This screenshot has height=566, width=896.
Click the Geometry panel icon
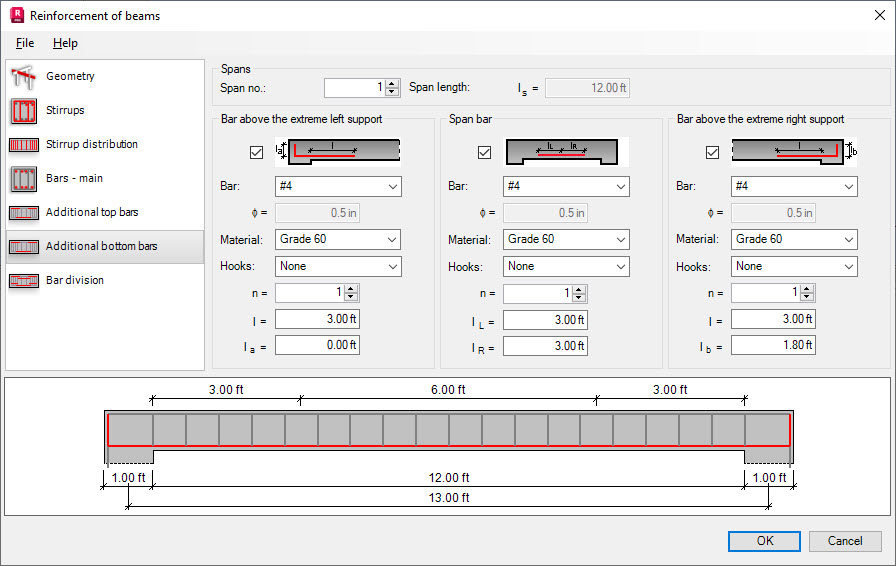point(23,77)
